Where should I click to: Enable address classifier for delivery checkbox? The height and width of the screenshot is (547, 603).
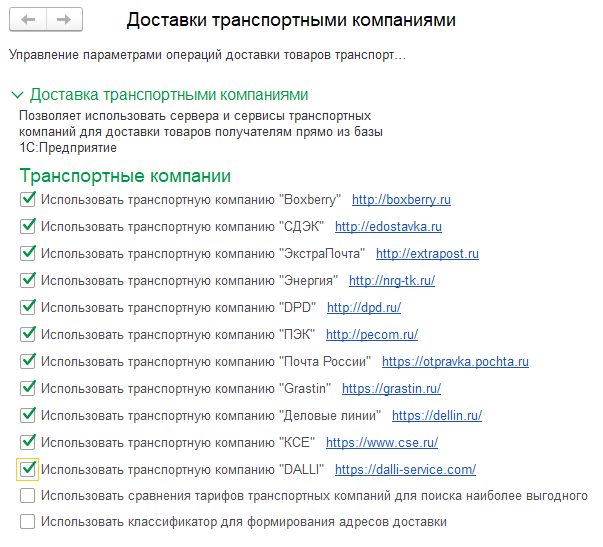coord(28,522)
